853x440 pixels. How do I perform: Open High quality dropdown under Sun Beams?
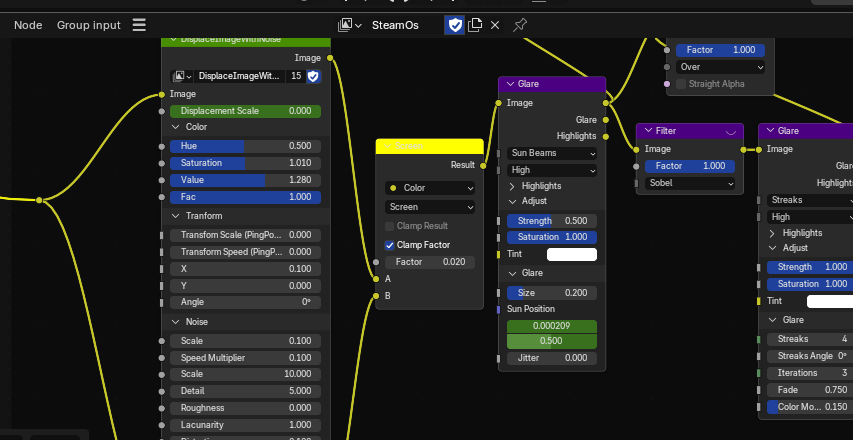pos(552,170)
